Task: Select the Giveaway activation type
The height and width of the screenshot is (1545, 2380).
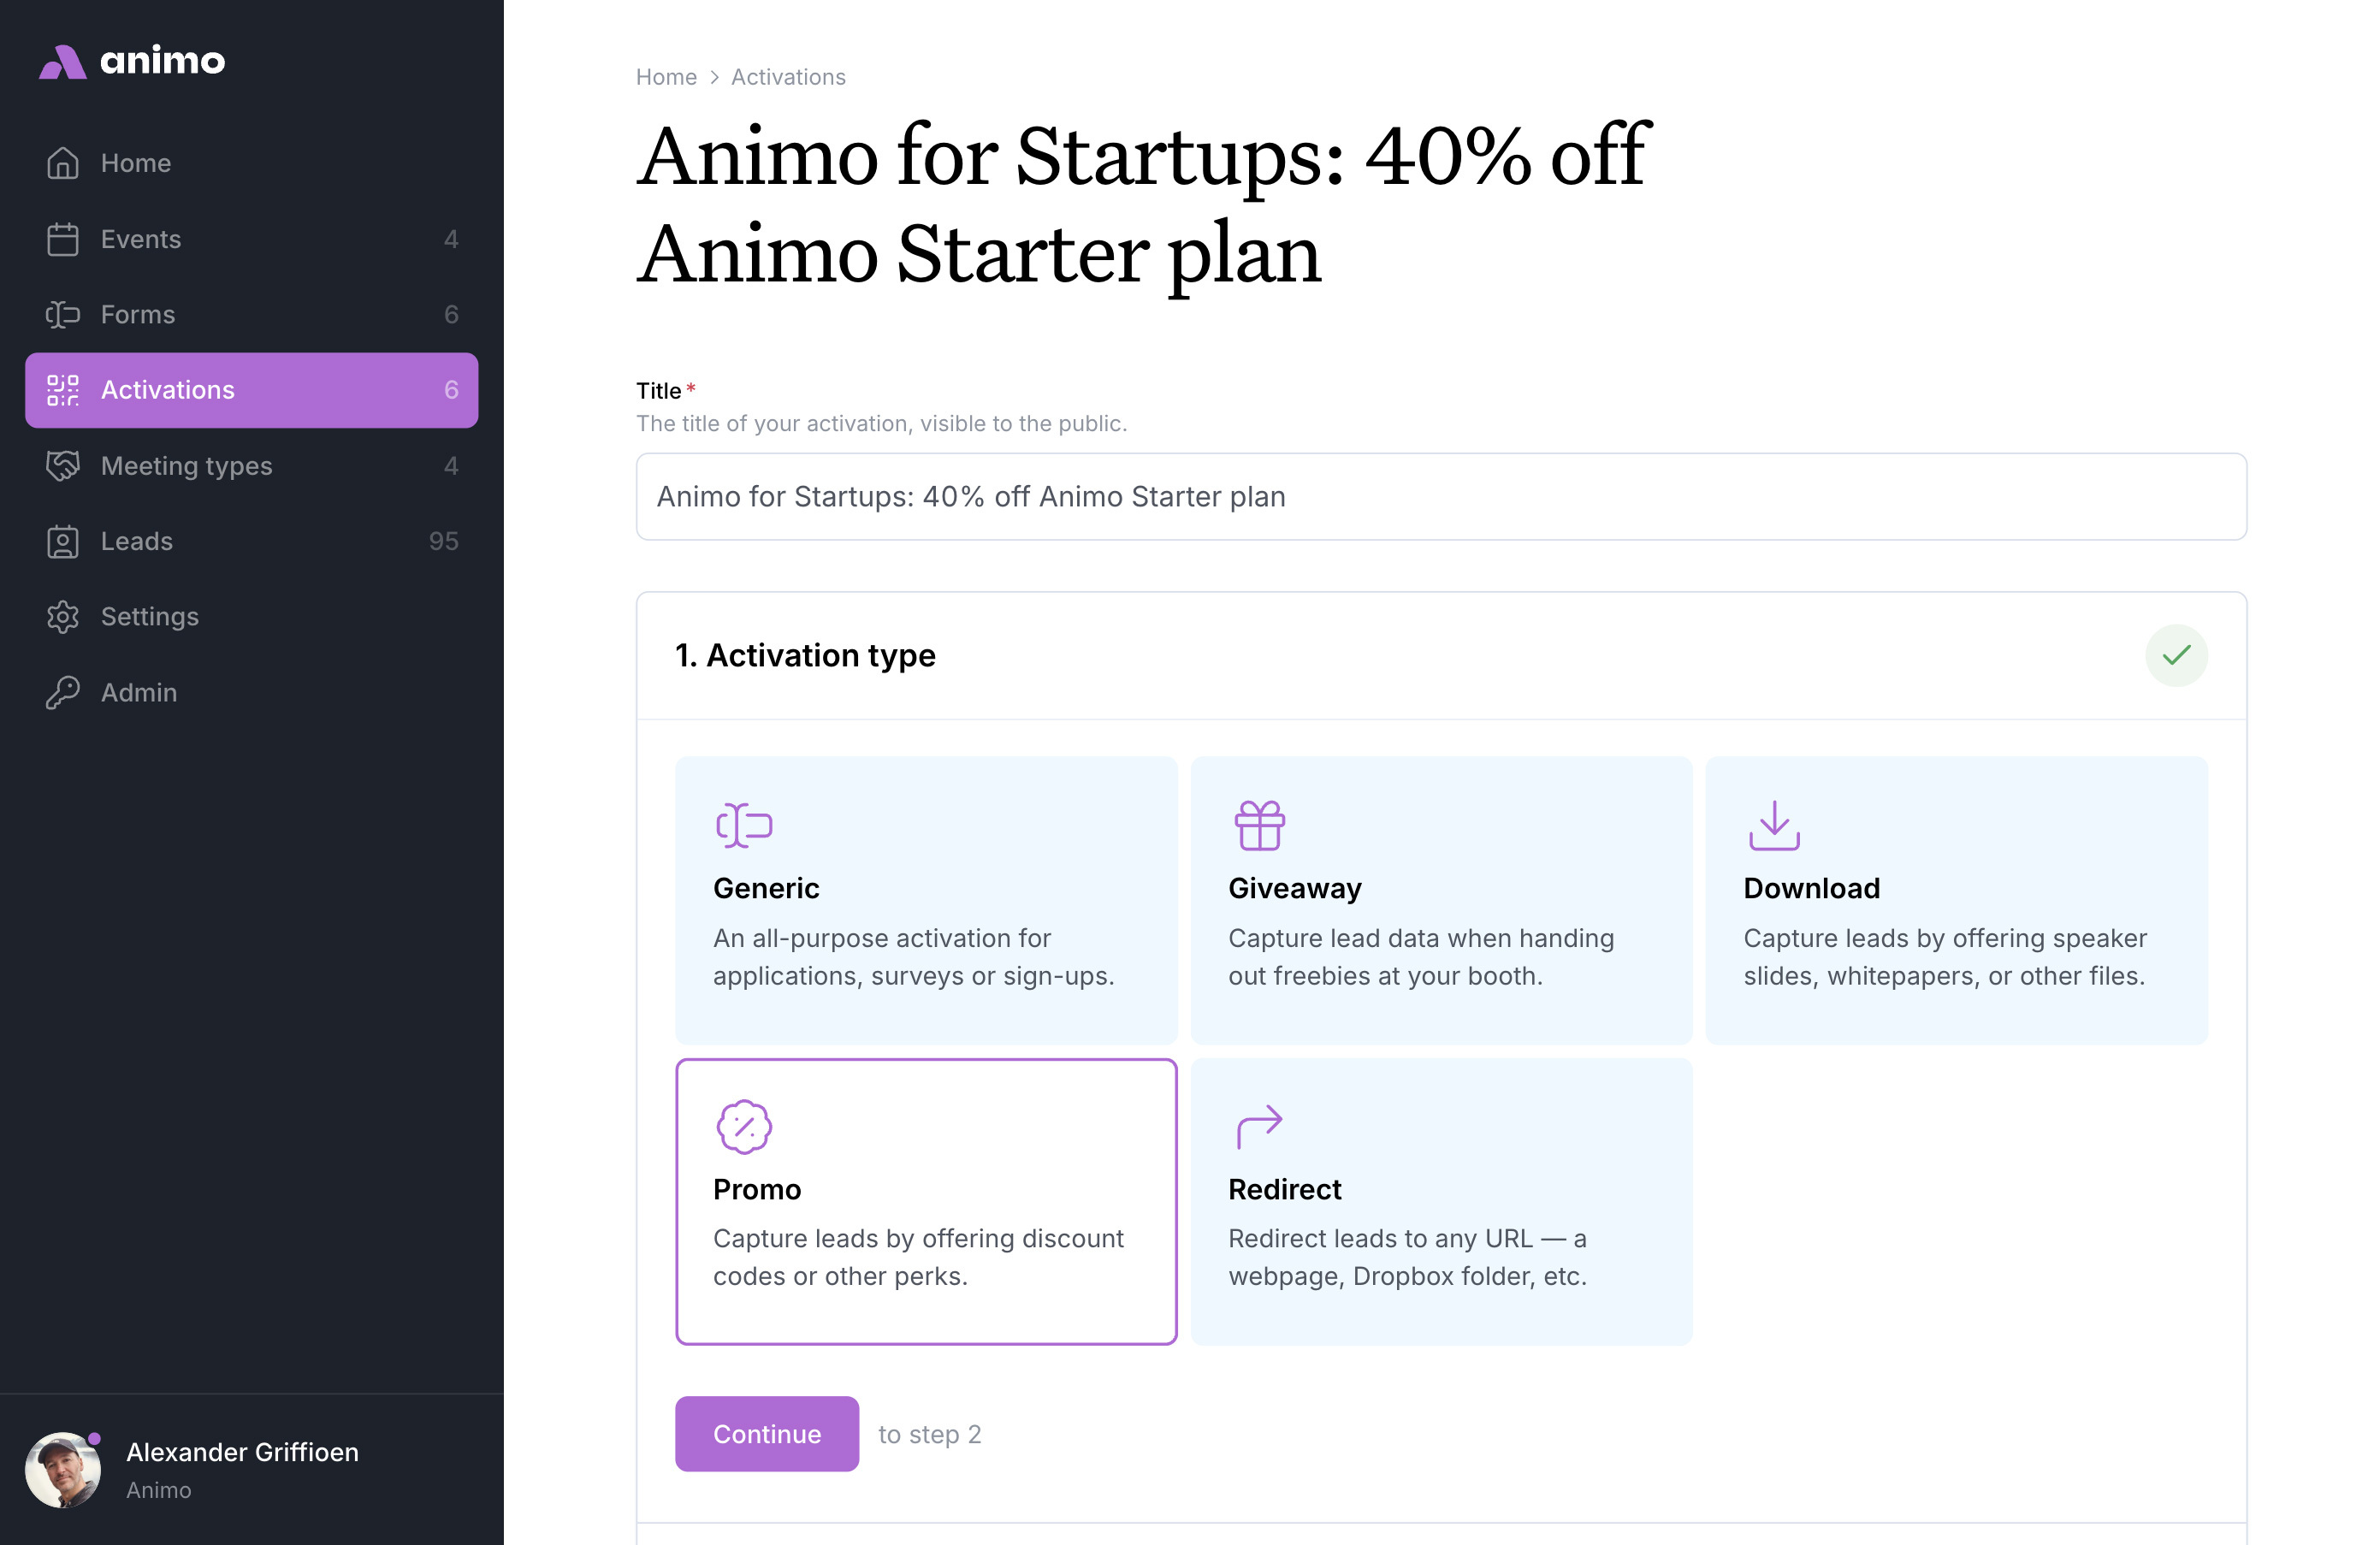Action: [1441, 900]
